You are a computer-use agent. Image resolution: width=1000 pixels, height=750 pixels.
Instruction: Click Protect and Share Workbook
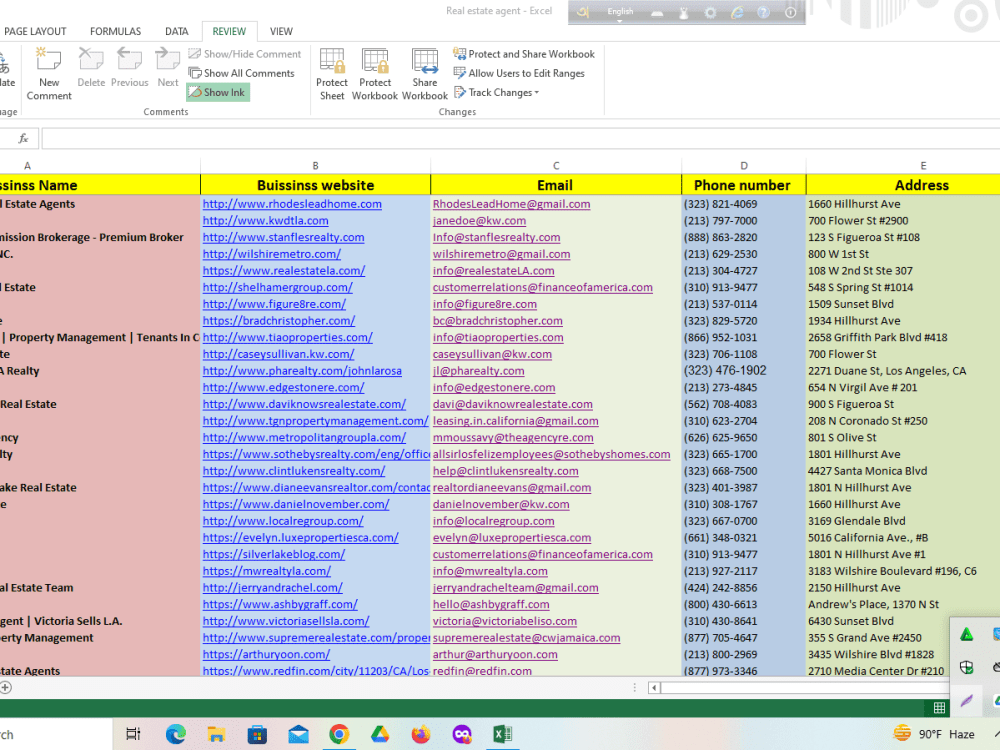[524, 54]
